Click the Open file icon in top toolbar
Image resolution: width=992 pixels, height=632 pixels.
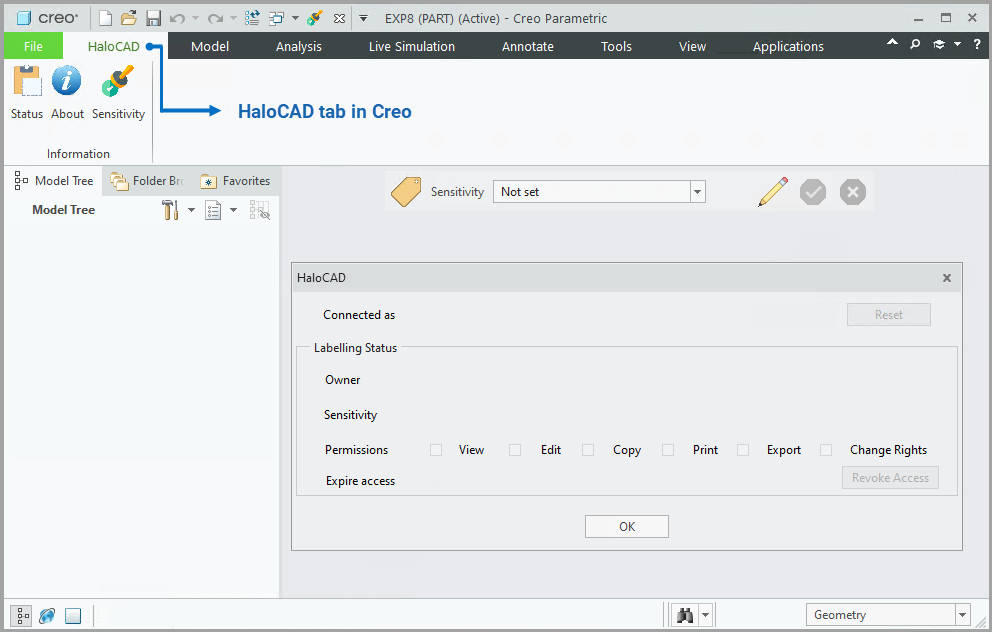click(128, 17)
